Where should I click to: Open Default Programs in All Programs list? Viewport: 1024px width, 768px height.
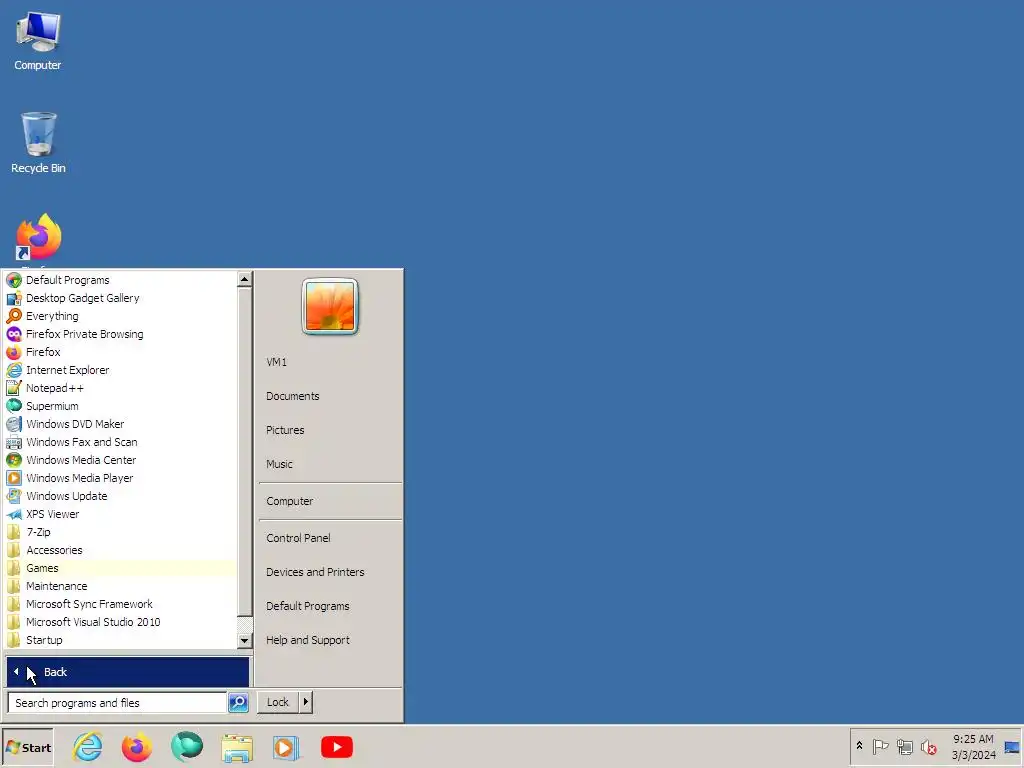[x=121, y=280]
